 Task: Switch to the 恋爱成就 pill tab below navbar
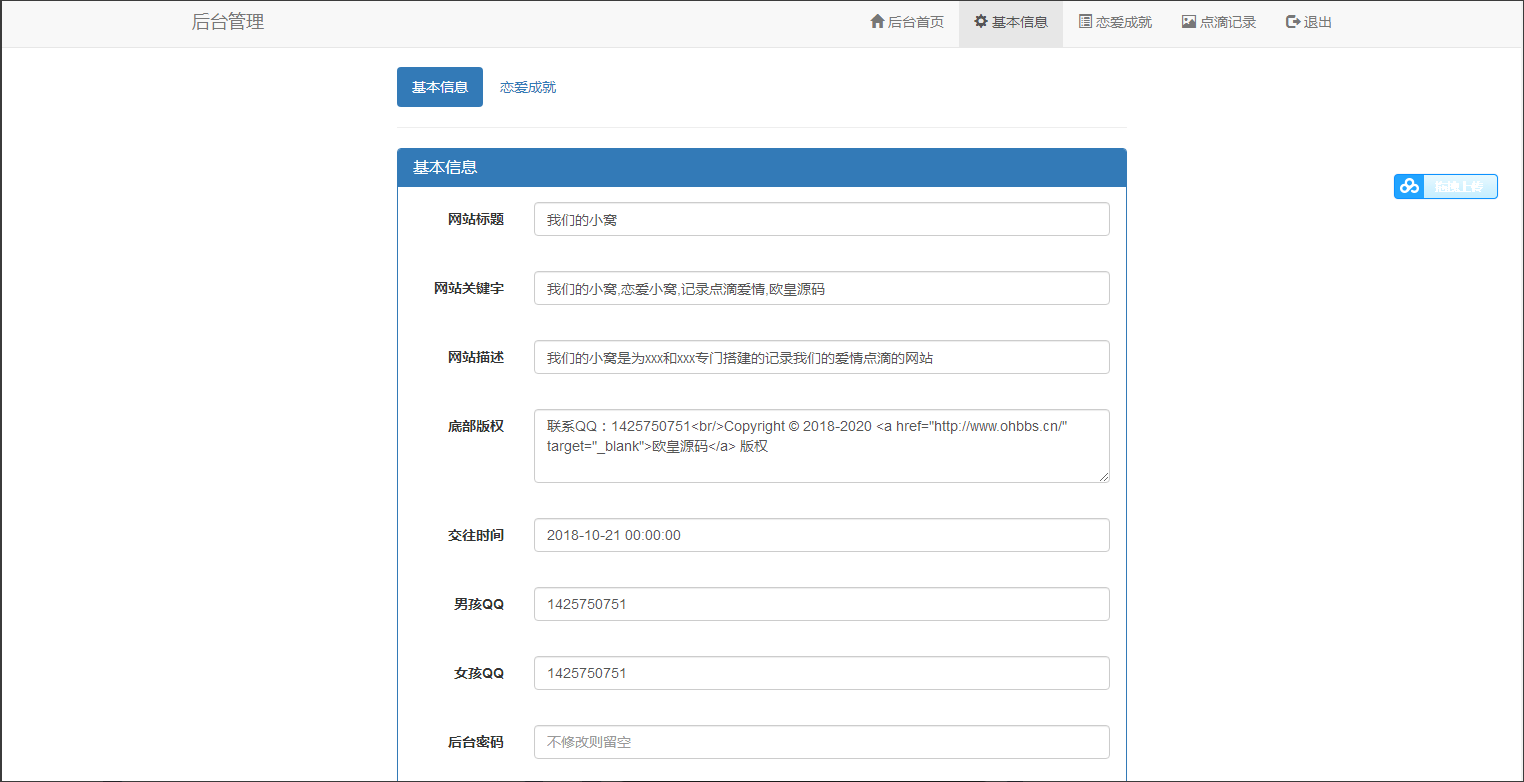[528, 87]
